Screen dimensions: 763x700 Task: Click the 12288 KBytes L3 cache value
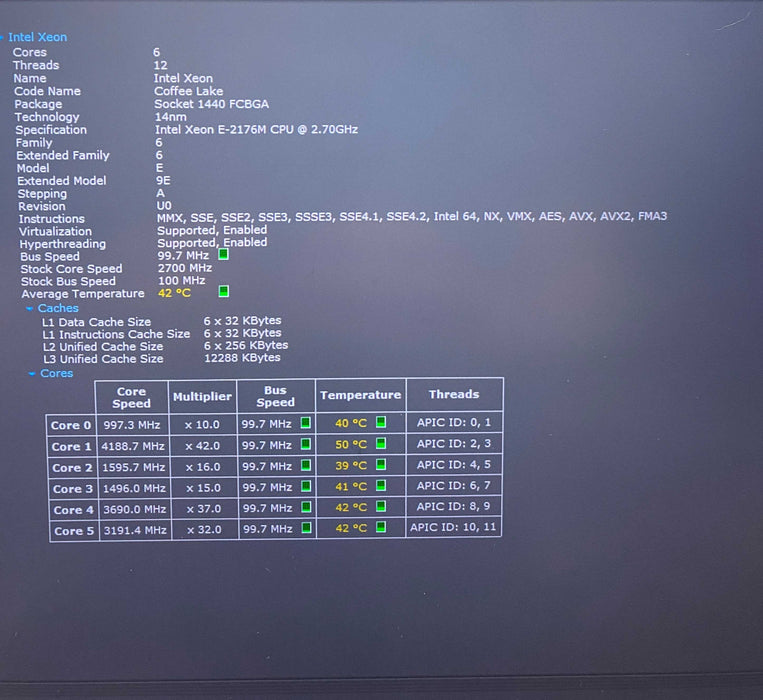(242, 358)
